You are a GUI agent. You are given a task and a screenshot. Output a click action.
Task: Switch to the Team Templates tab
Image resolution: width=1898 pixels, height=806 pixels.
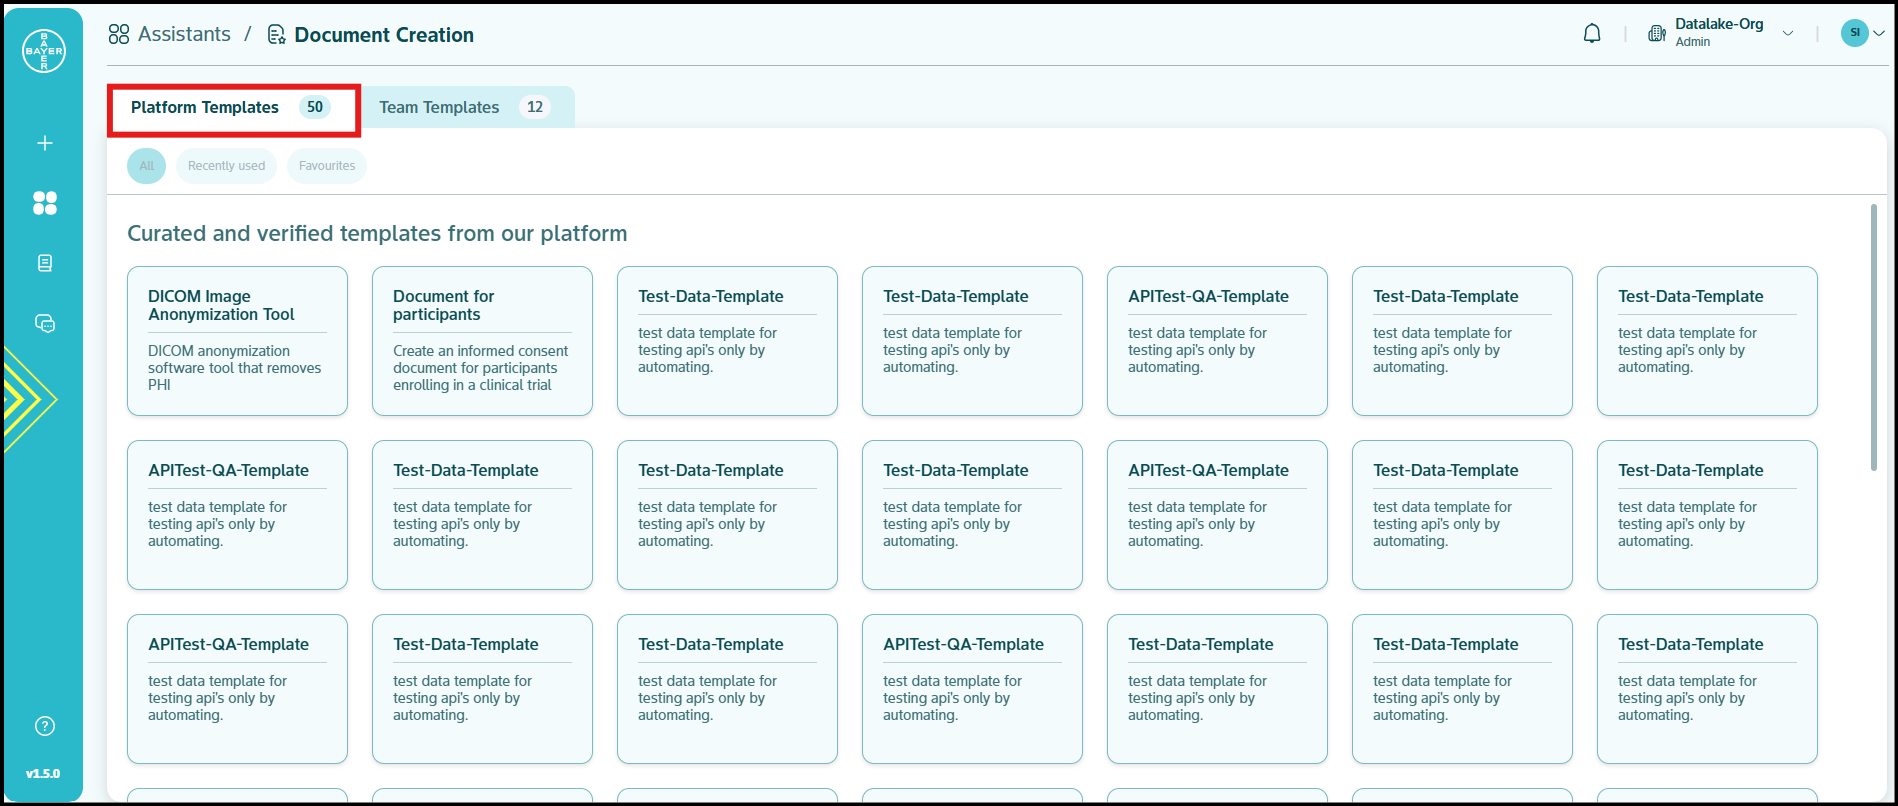coord(463,107)
